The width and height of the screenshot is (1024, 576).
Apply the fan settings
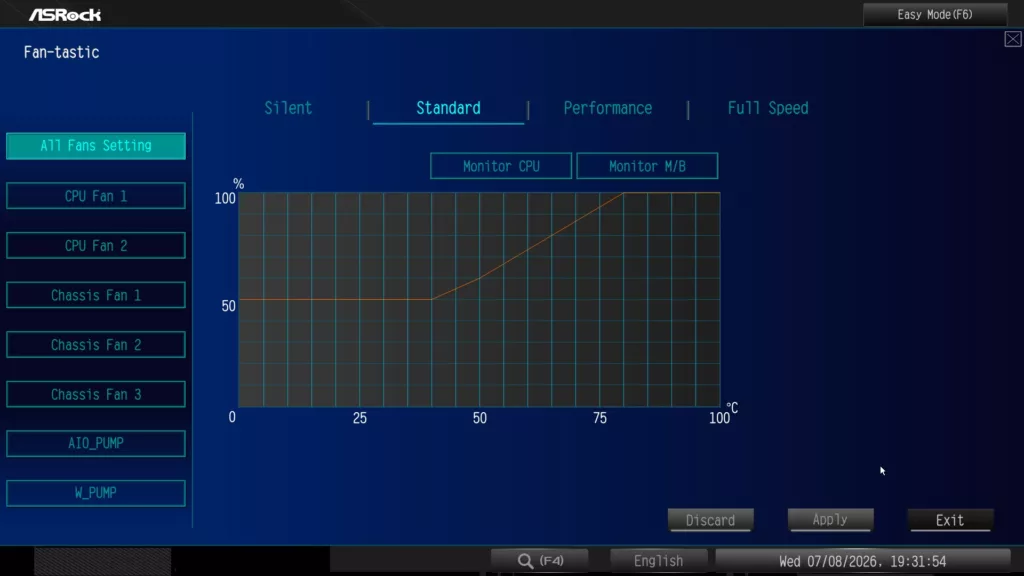click(831, 520)
